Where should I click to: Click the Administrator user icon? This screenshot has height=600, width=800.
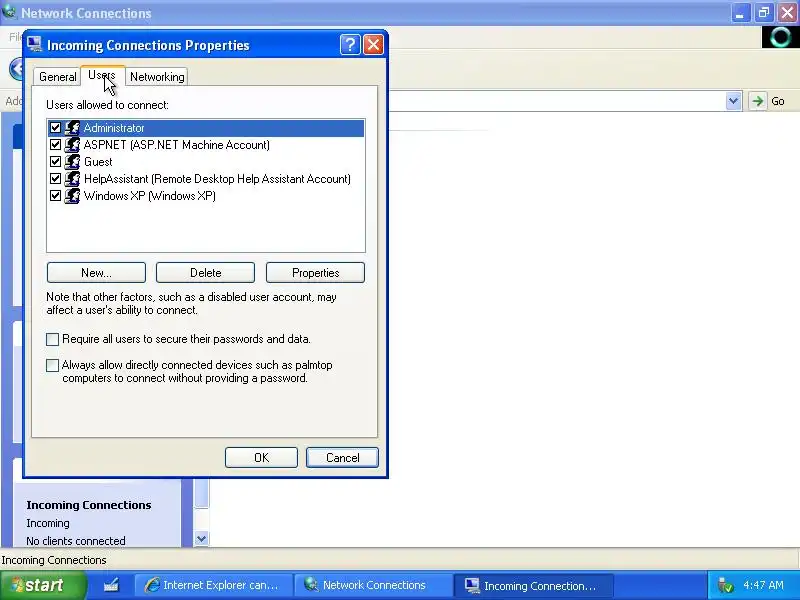tap(72, 128)
